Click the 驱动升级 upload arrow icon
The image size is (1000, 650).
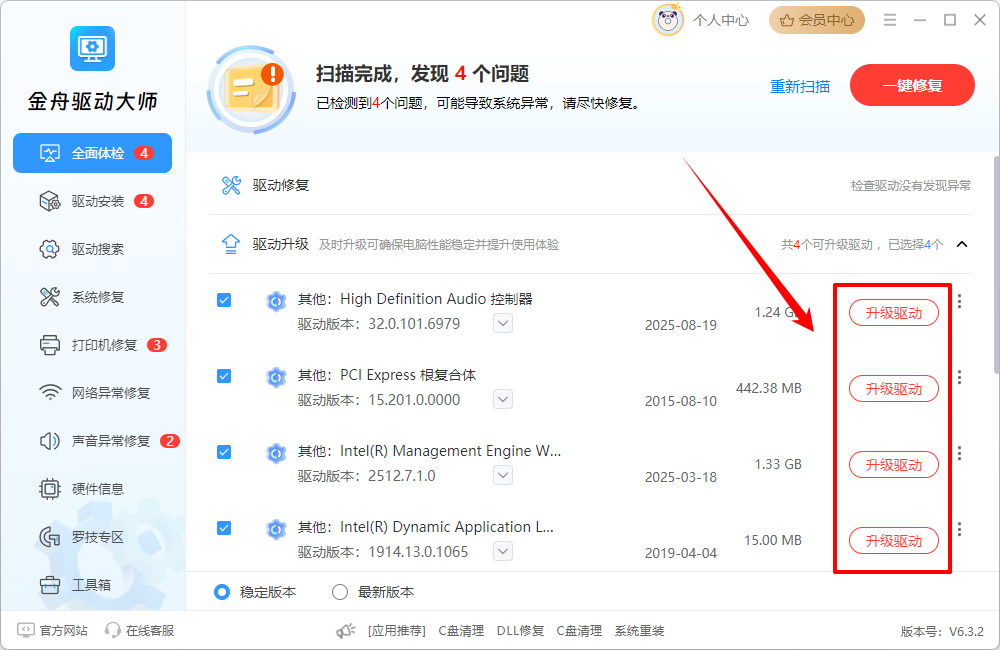(x=231, y=244)
